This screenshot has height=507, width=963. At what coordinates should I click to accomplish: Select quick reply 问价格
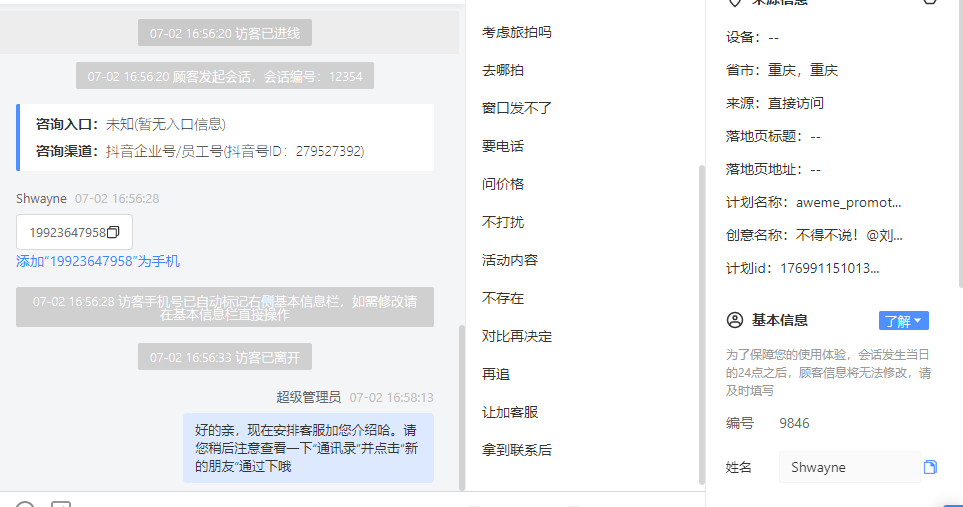point(502,184)
